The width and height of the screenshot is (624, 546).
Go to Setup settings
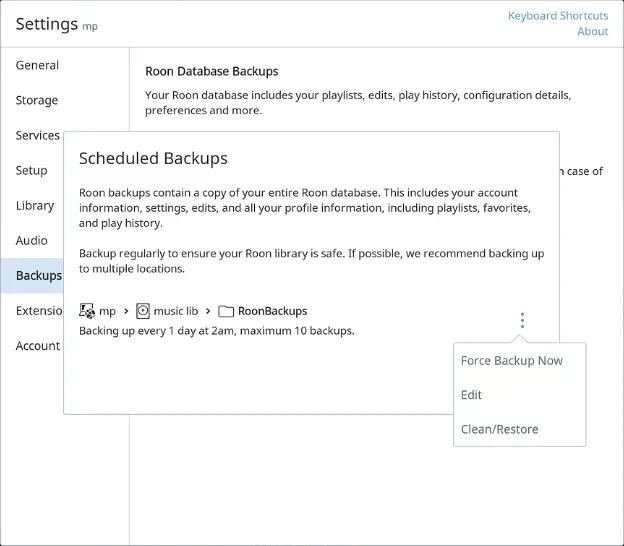(31, 170)
